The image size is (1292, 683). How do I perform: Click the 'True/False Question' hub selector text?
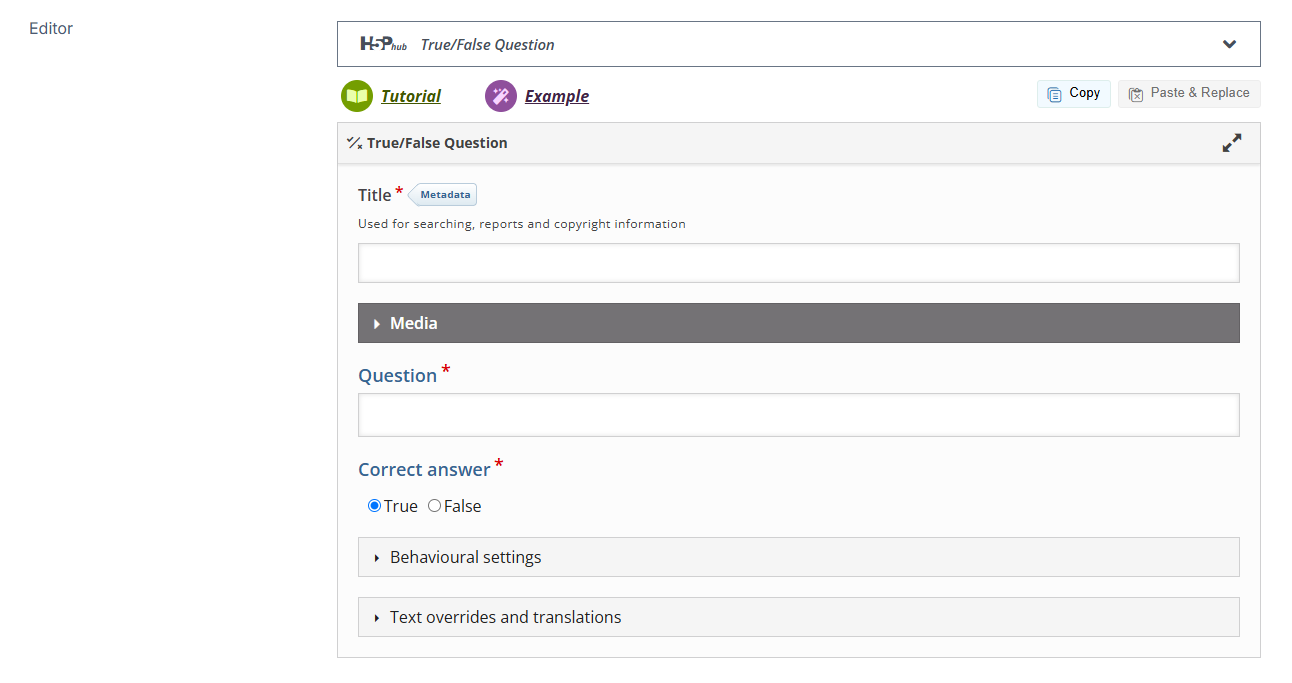(487, 44)
